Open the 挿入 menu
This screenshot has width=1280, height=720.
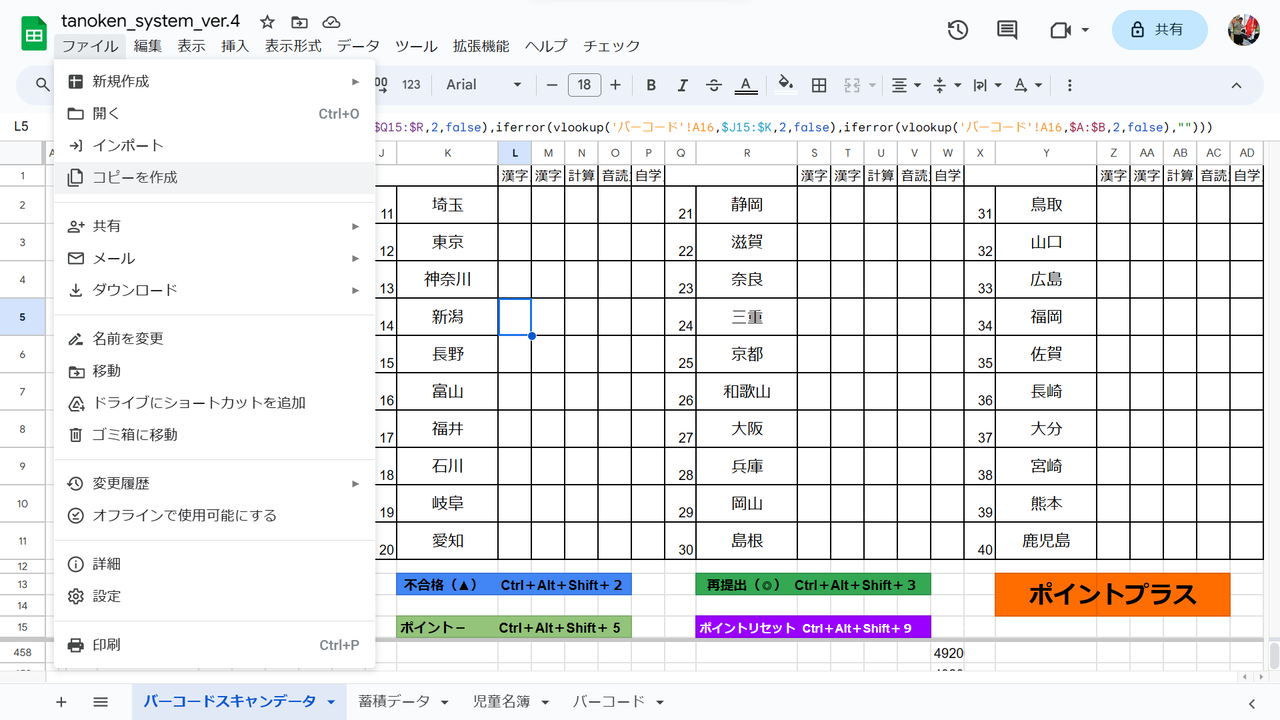pyautogui.click(x=235, y=46)
